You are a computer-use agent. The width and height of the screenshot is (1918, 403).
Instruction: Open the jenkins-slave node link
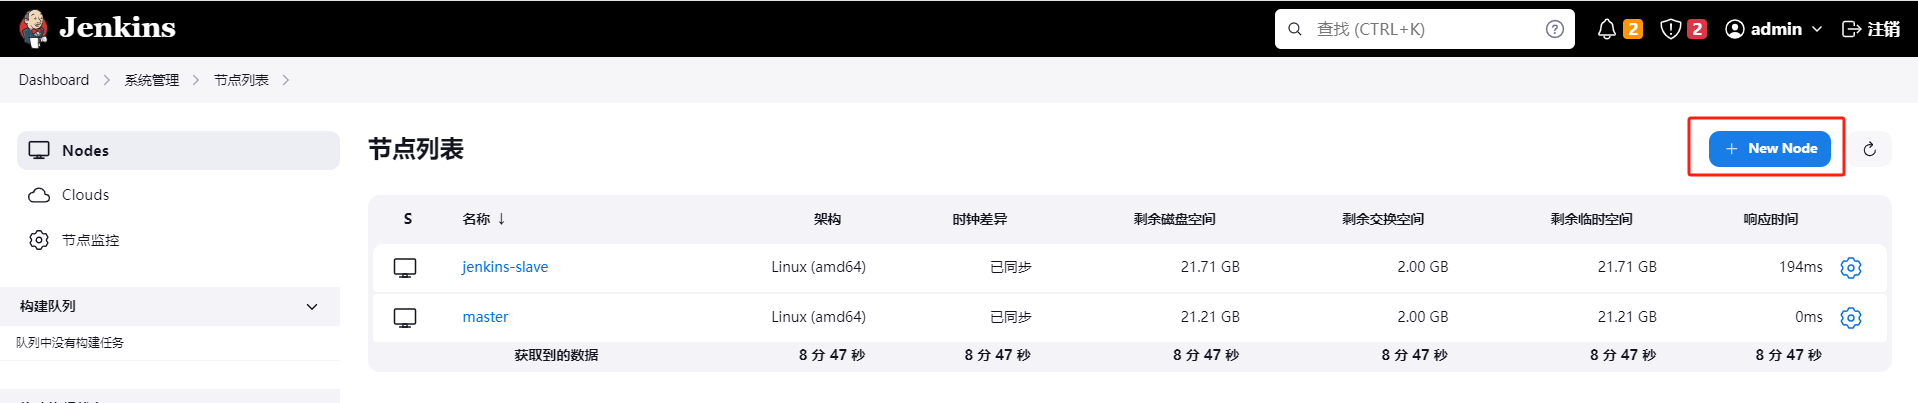[505, 267]
